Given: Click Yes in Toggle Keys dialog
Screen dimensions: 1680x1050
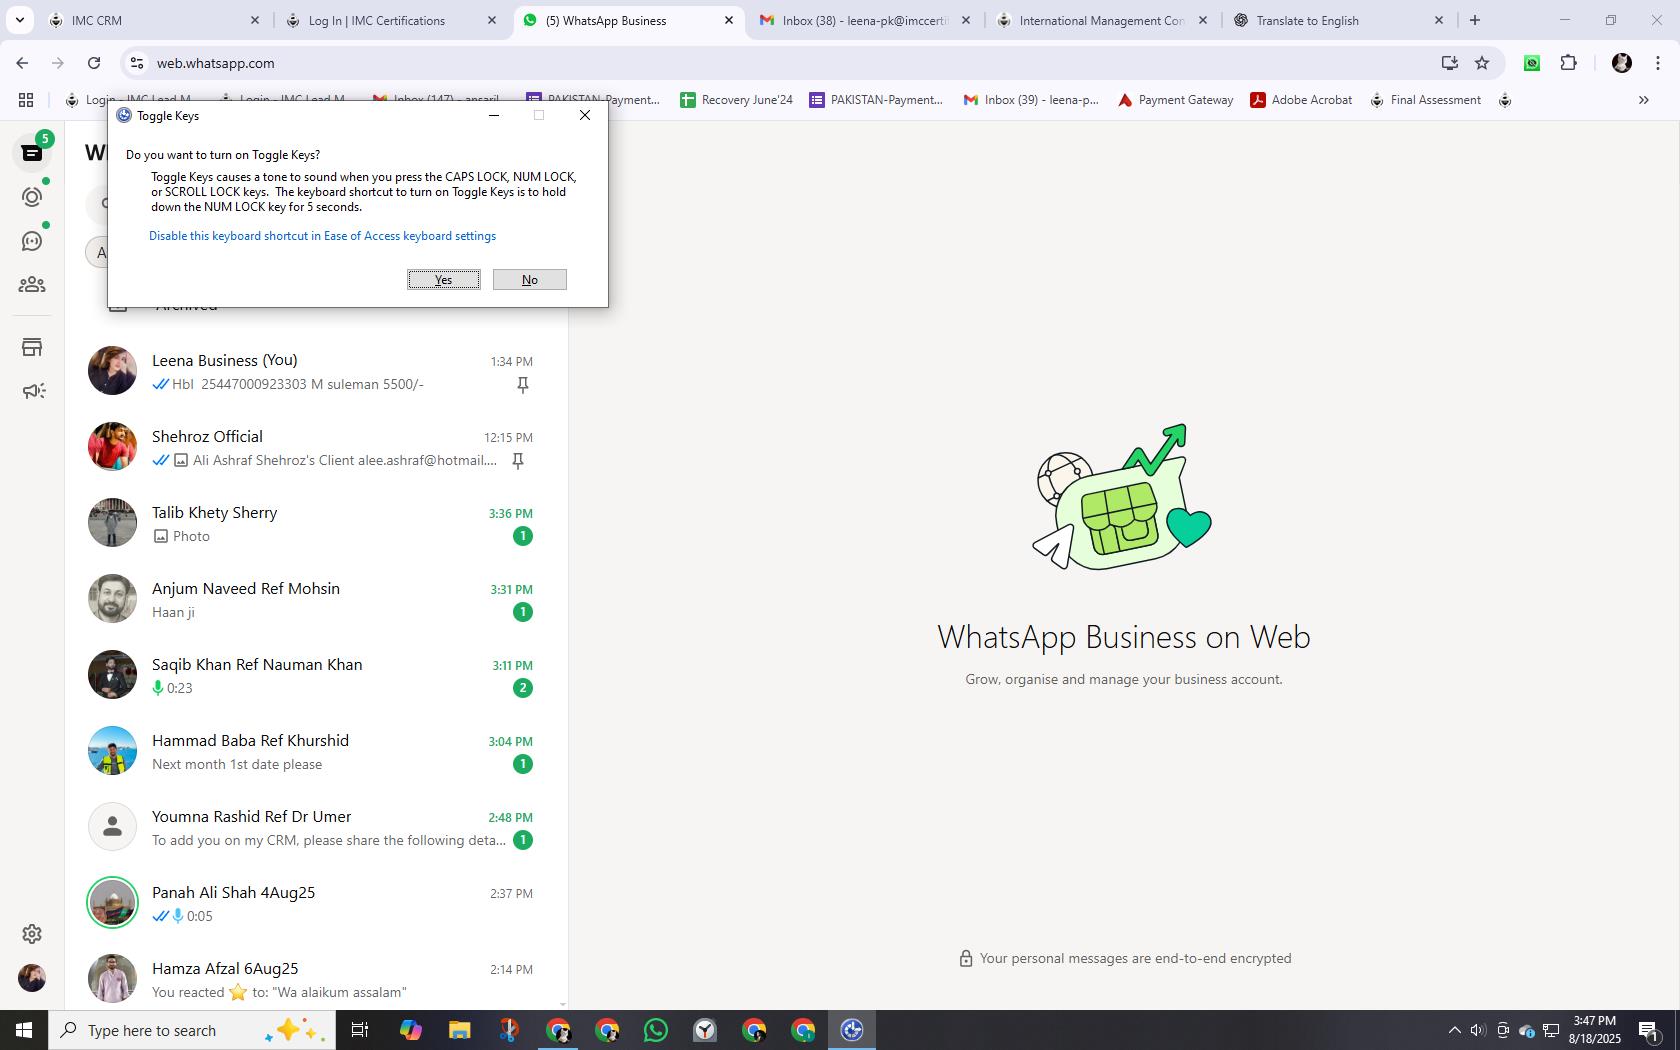Looking at the screenshot, I should pyautogui.click(x=444, y=280).
